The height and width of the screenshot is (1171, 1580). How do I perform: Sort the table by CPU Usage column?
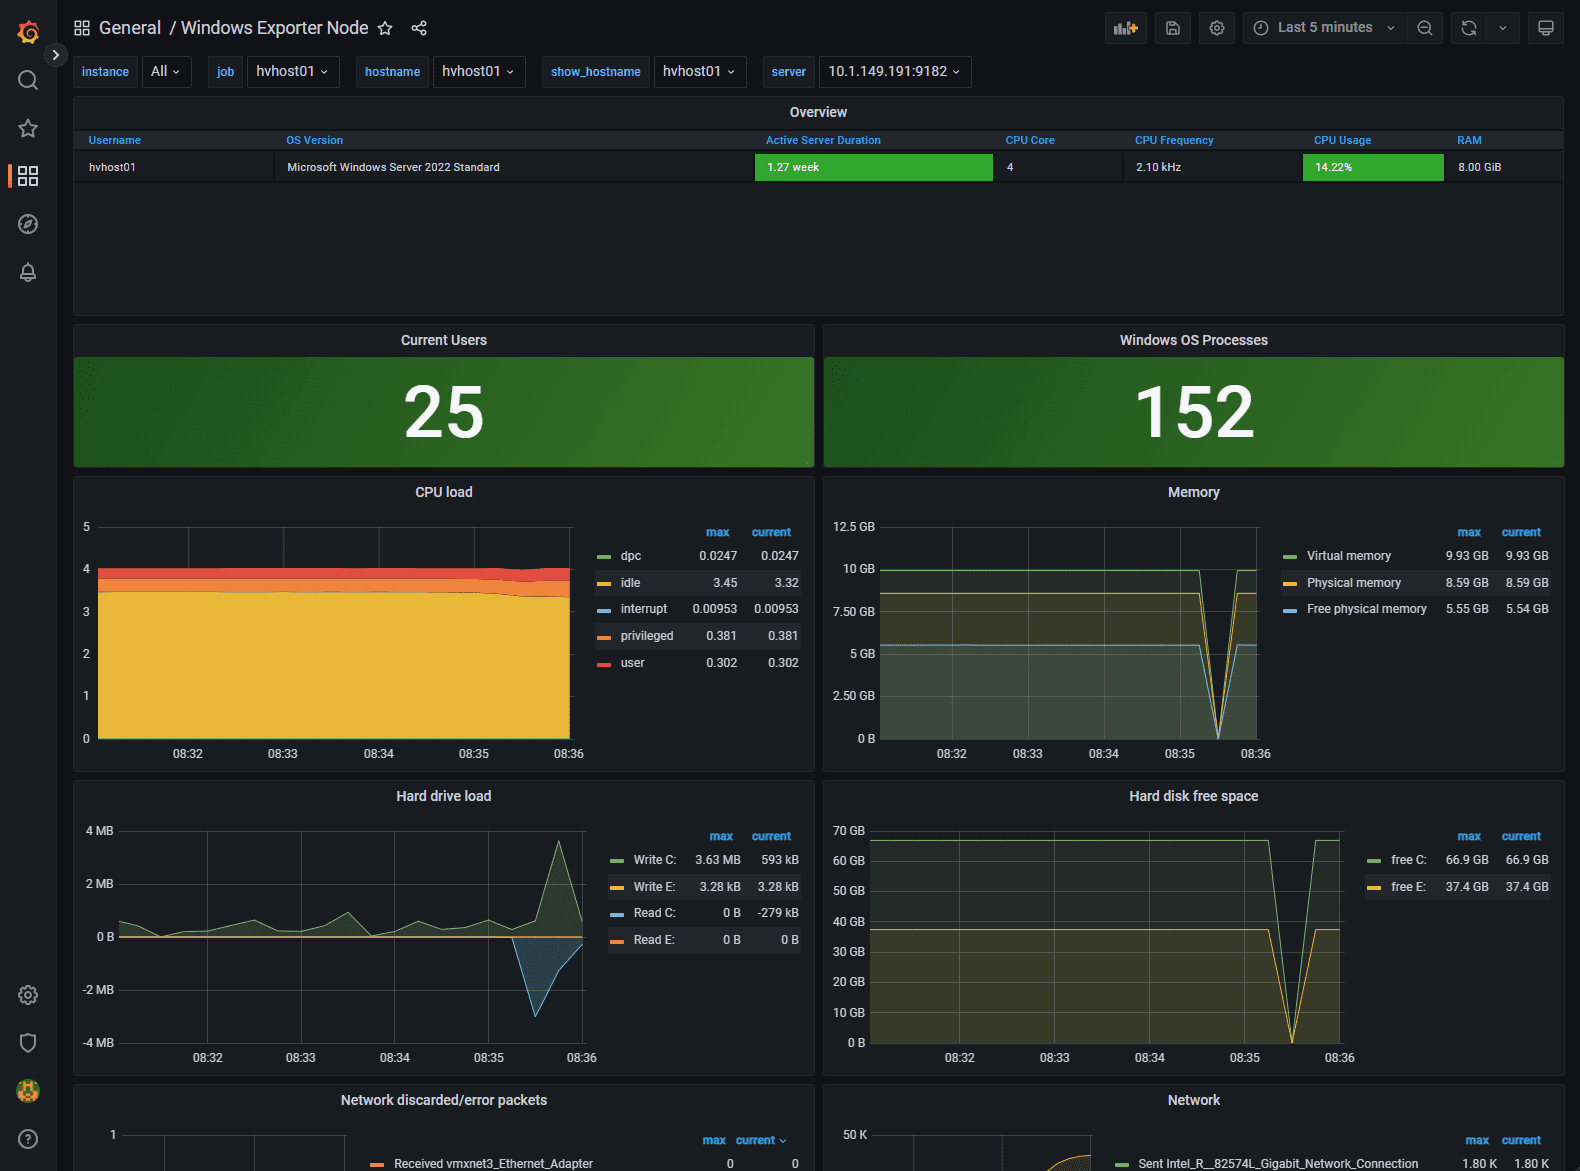tap(1342, 140)
